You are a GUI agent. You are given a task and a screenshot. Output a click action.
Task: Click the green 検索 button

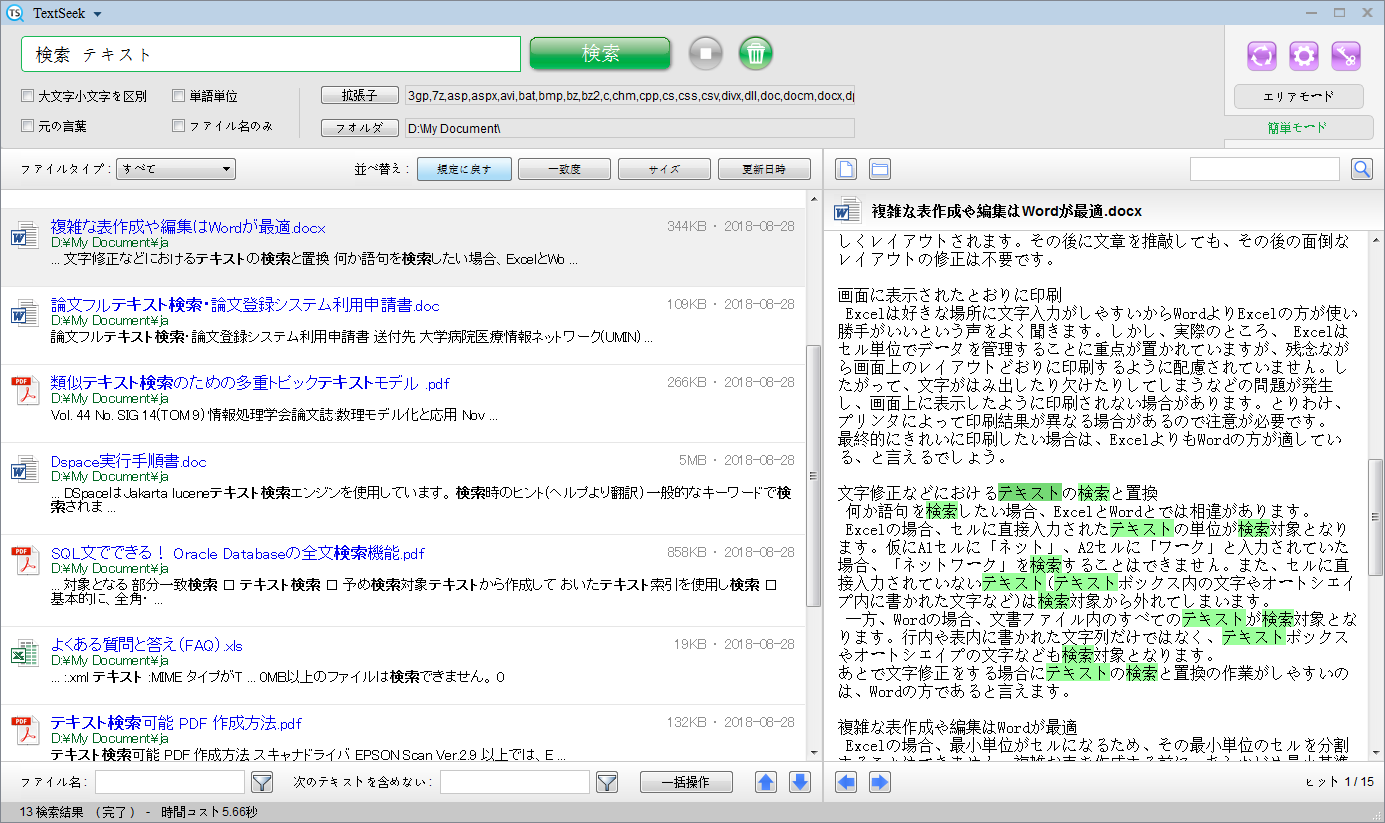600,54
